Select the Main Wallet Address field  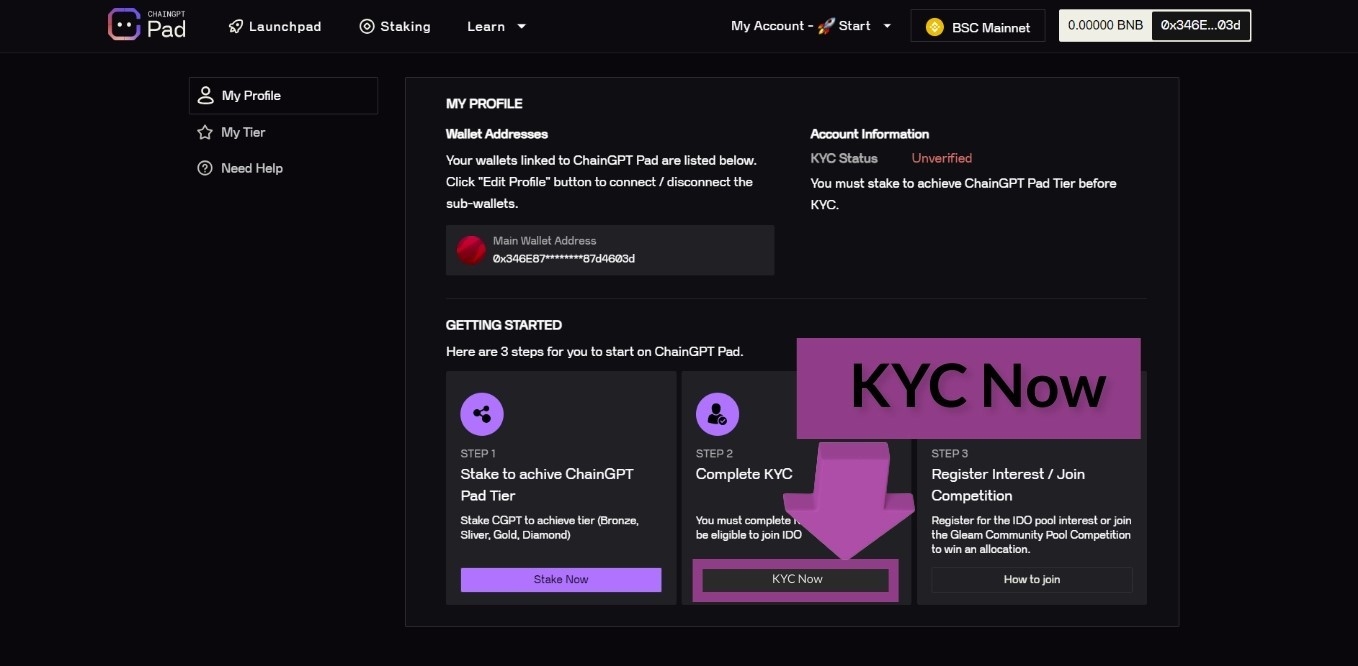[610, 250]
